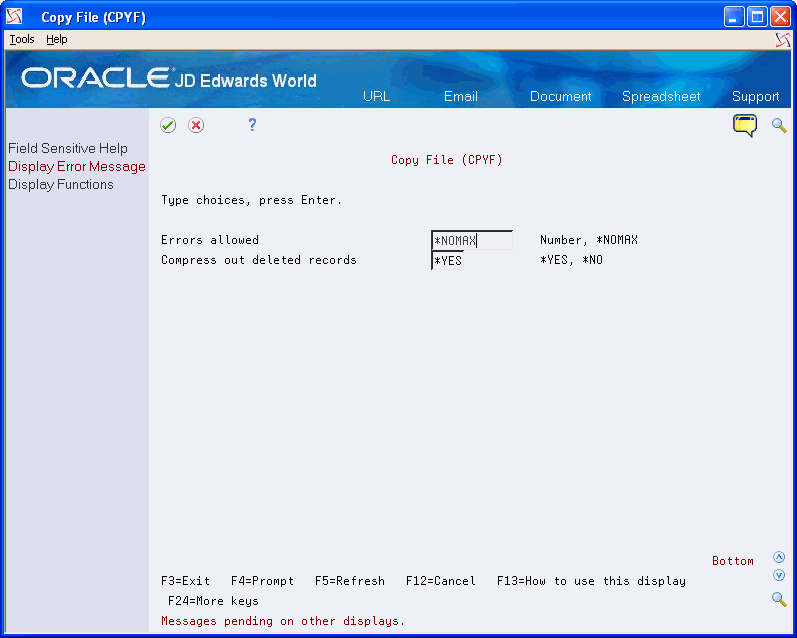Click '*YES, *NO' hint text

[x=571, y=260]
